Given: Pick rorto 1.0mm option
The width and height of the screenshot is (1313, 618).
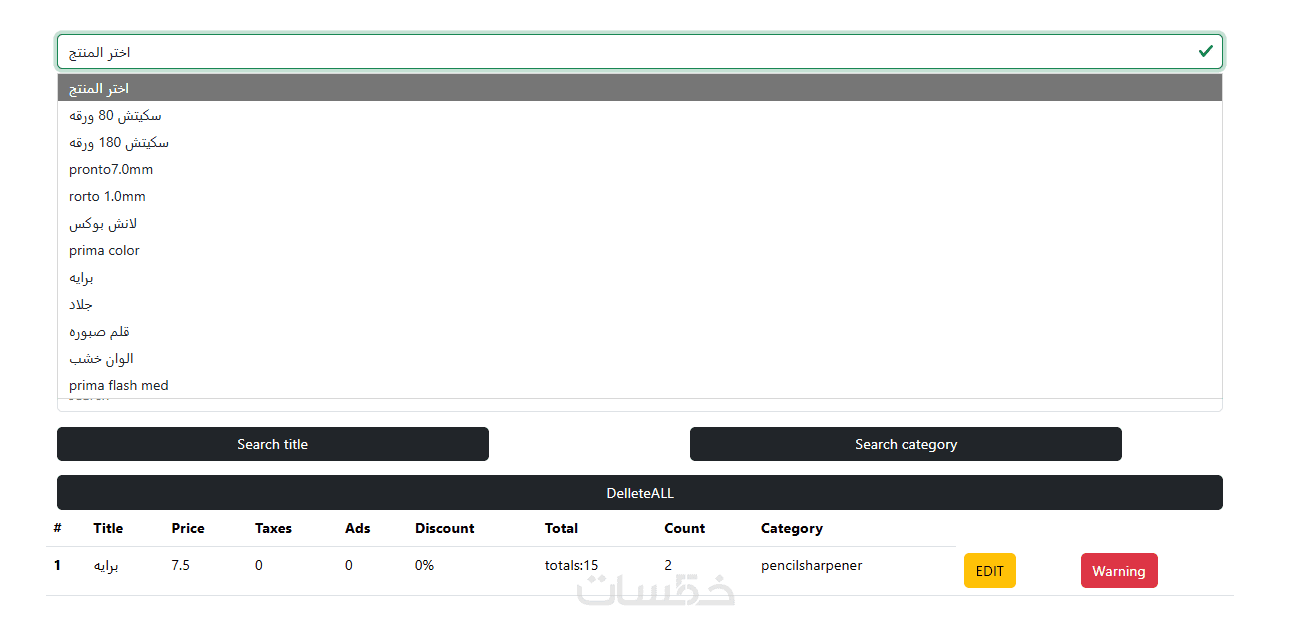Looking at the screenshot, I should tap(640, 196).
